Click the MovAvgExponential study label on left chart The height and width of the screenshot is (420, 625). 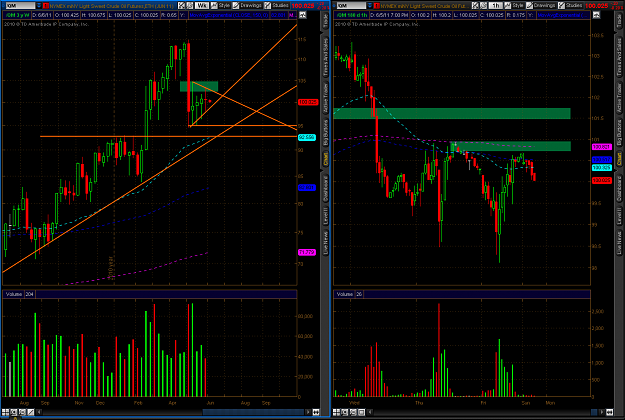[228, 15]
